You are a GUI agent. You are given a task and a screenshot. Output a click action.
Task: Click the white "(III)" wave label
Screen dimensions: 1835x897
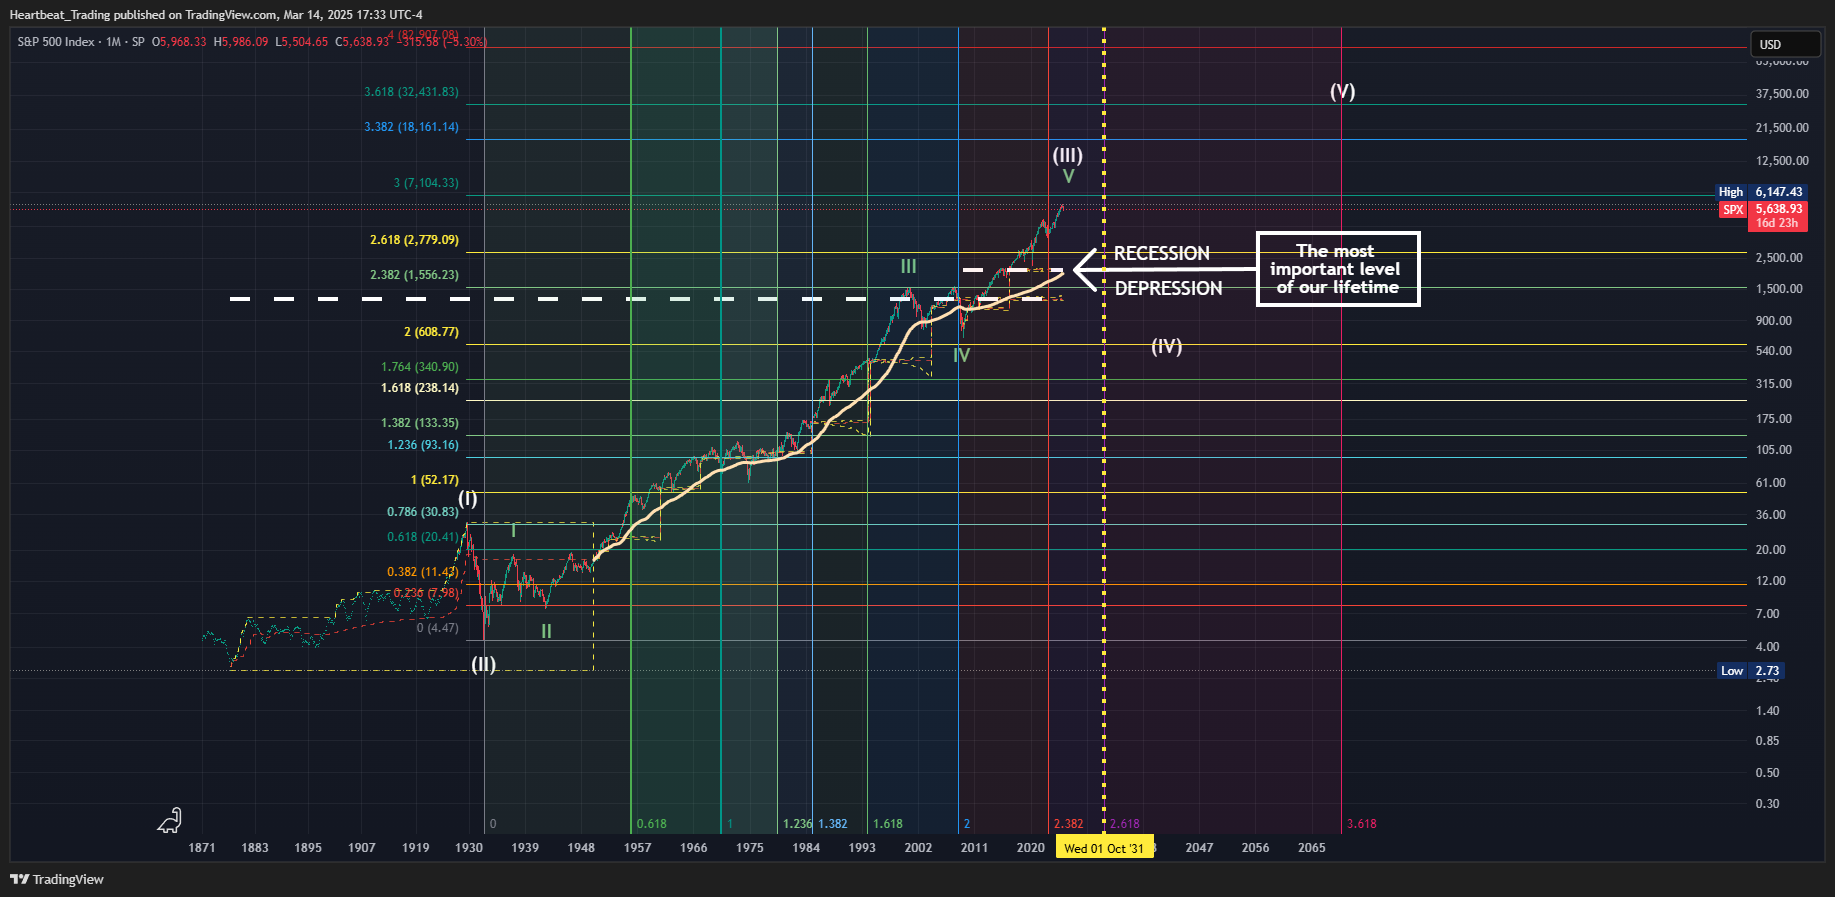click(x=1067, y=155)
